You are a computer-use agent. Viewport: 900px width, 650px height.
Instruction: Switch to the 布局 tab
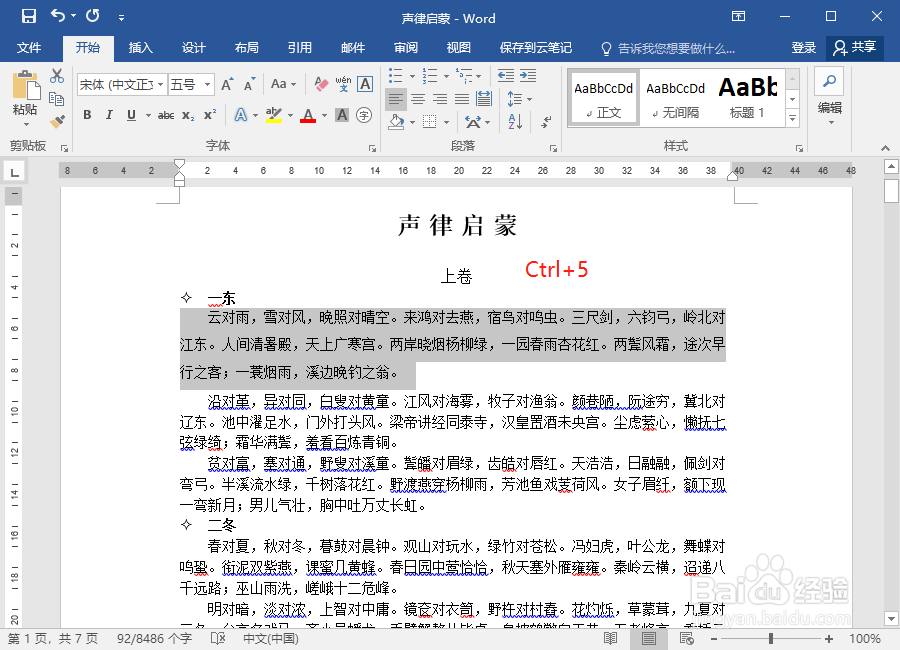[x=247, y=48]
